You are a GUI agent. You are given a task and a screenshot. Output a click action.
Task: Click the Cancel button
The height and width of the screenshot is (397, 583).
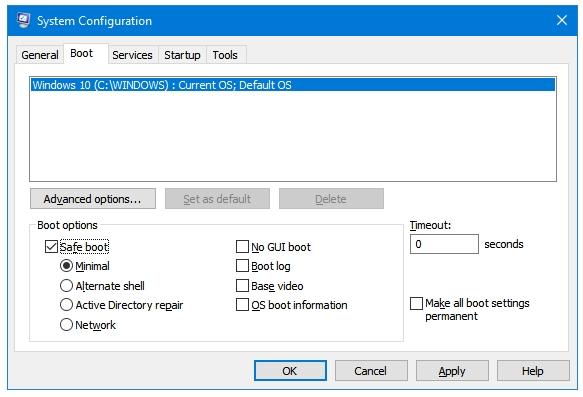371,371
